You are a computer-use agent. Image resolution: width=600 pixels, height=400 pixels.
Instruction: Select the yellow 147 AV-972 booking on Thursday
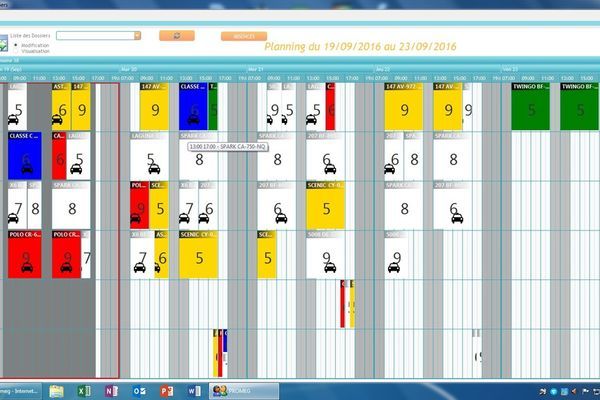click(403, 106)
